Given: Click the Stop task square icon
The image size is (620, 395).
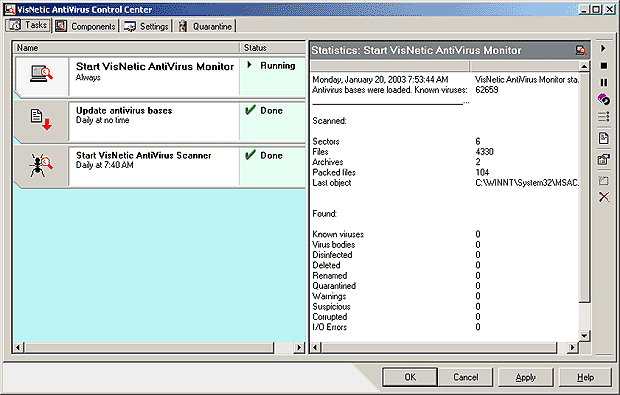Looking at the screenshot, I should click(x=603, y=66).
